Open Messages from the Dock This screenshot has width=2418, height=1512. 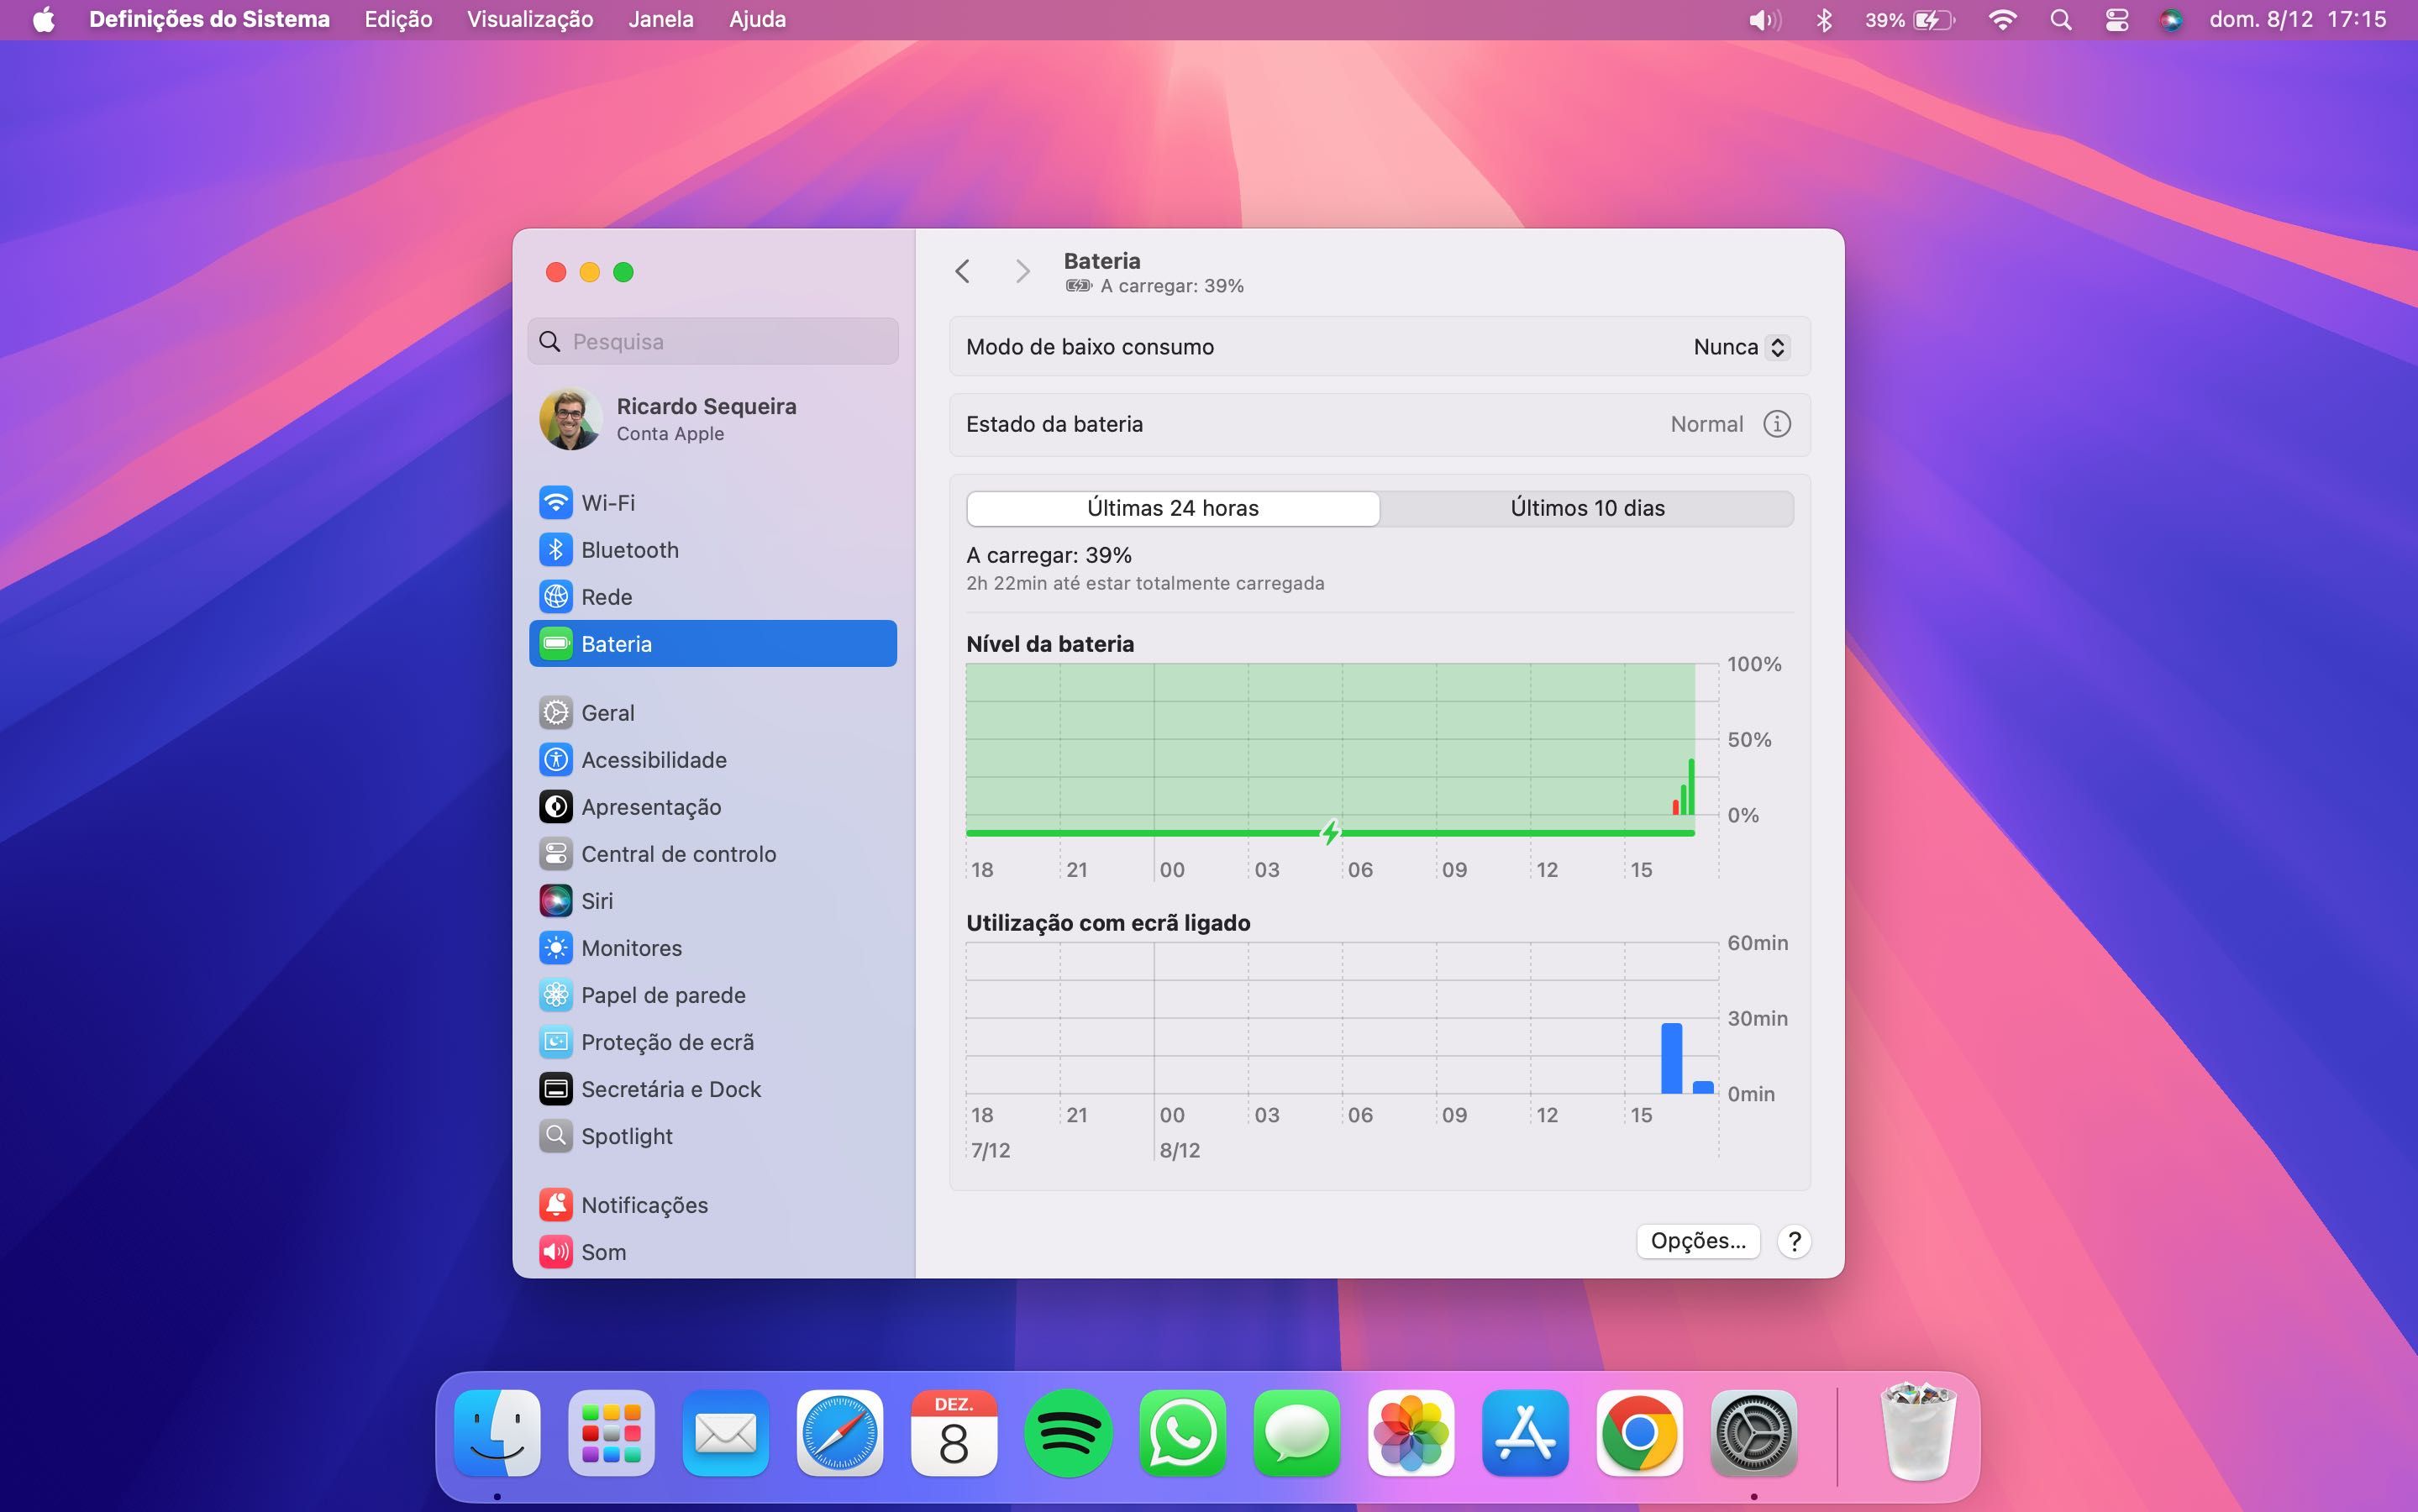1296,1433
